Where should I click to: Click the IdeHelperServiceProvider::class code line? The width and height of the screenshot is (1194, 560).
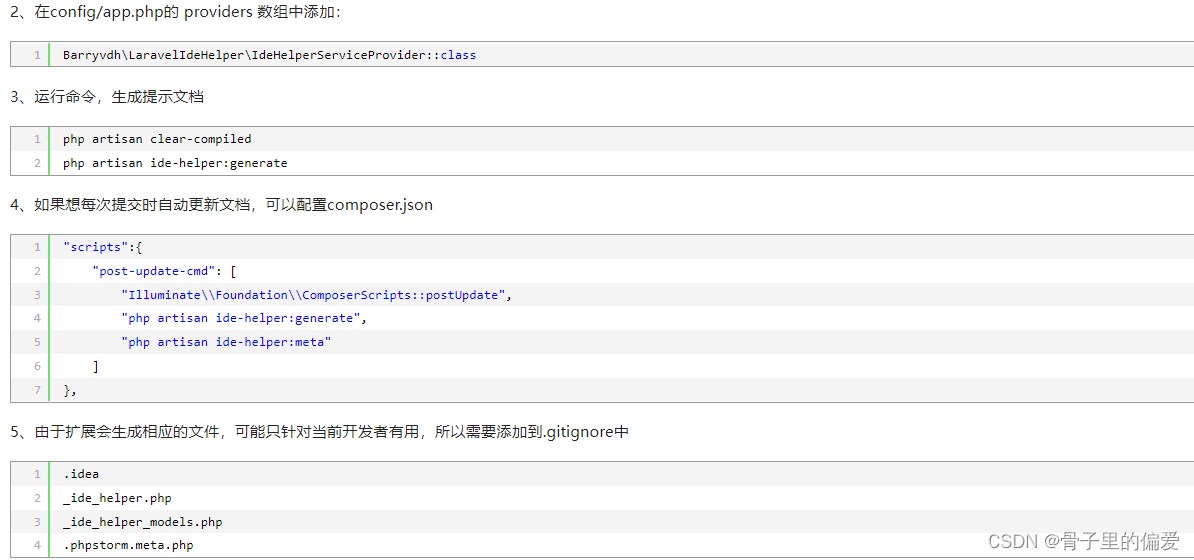(270, 55)
